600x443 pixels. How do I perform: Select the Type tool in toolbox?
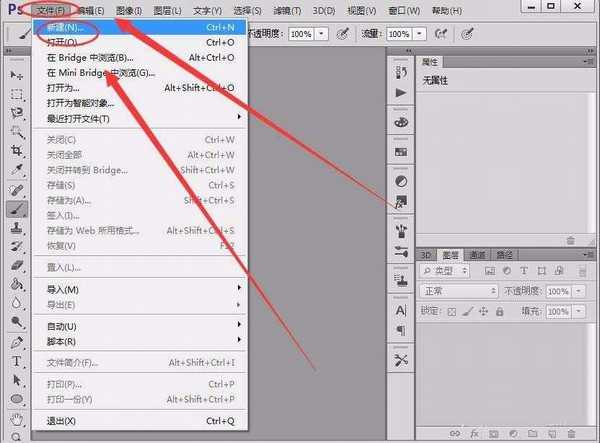pyautogui.click(x=17, y=361)
